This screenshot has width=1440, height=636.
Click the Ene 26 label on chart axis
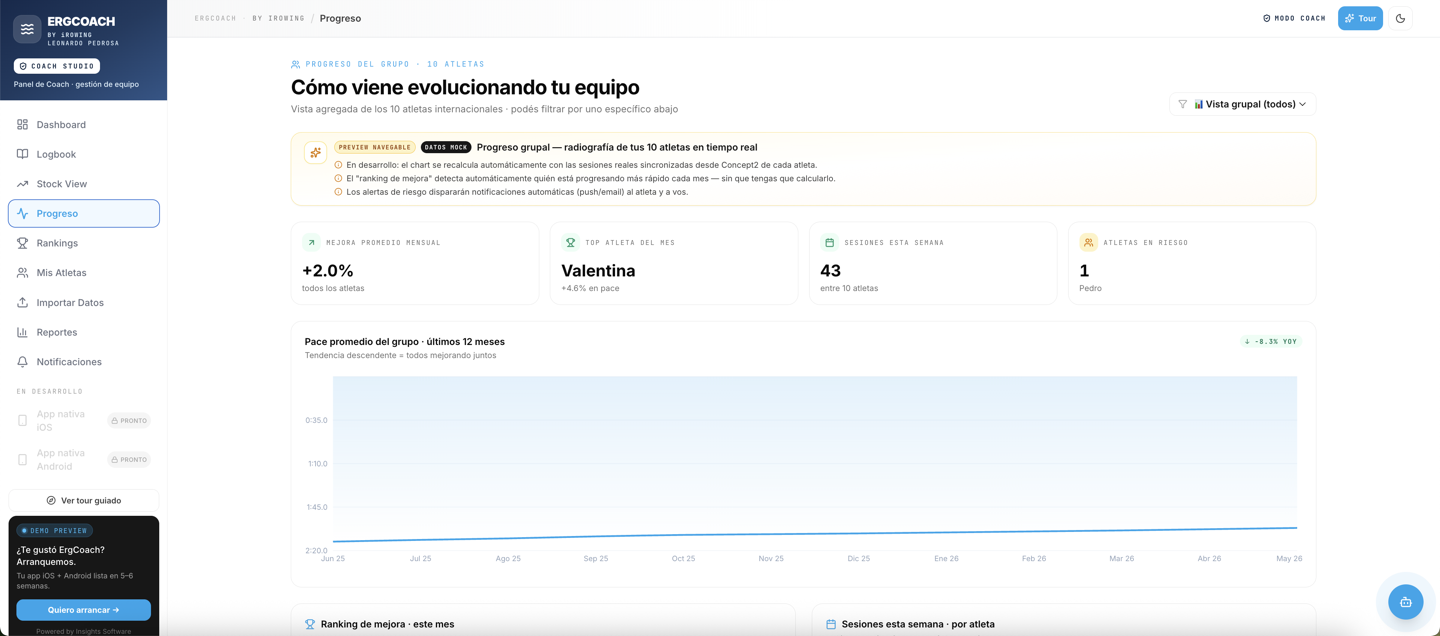[946, 559]
